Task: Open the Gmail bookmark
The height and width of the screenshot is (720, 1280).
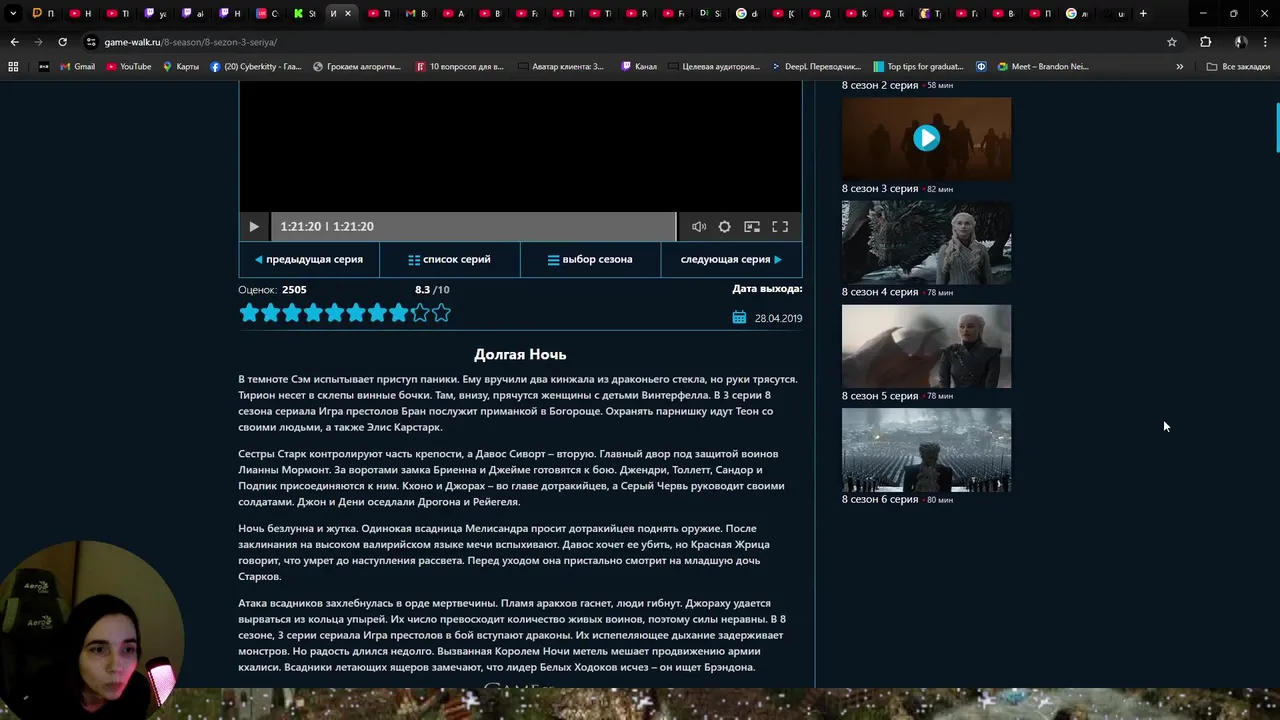Action: pyautogui.click(x=78, y=67)
